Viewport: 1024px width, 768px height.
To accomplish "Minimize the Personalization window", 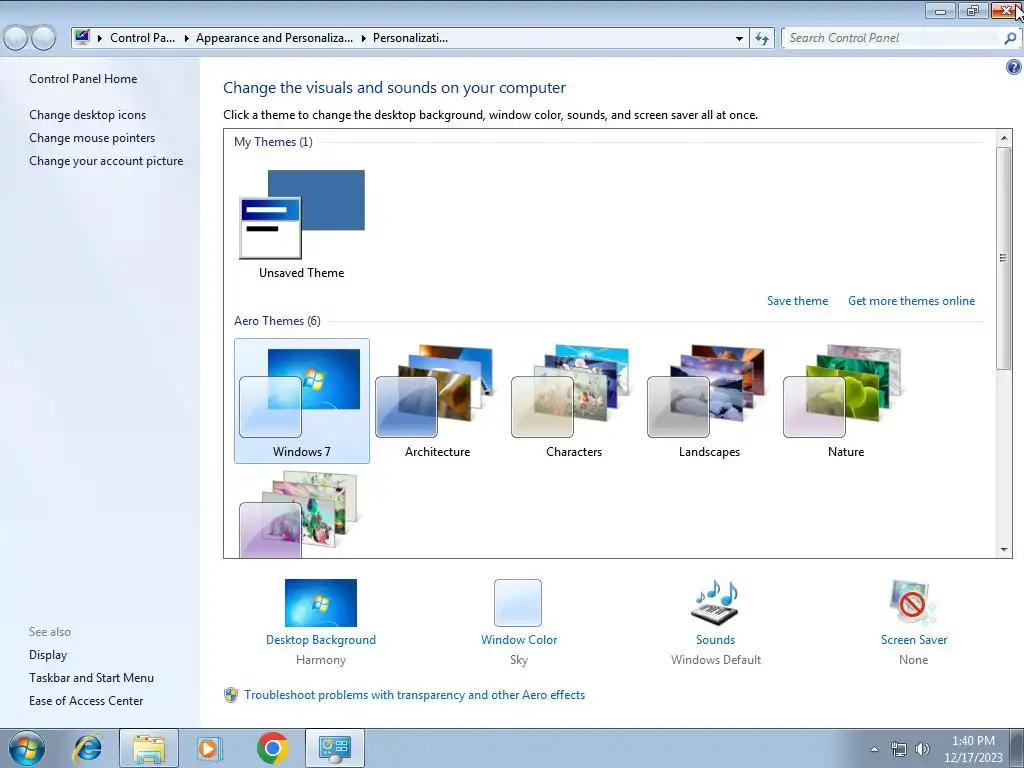I will tap(940, 10).
